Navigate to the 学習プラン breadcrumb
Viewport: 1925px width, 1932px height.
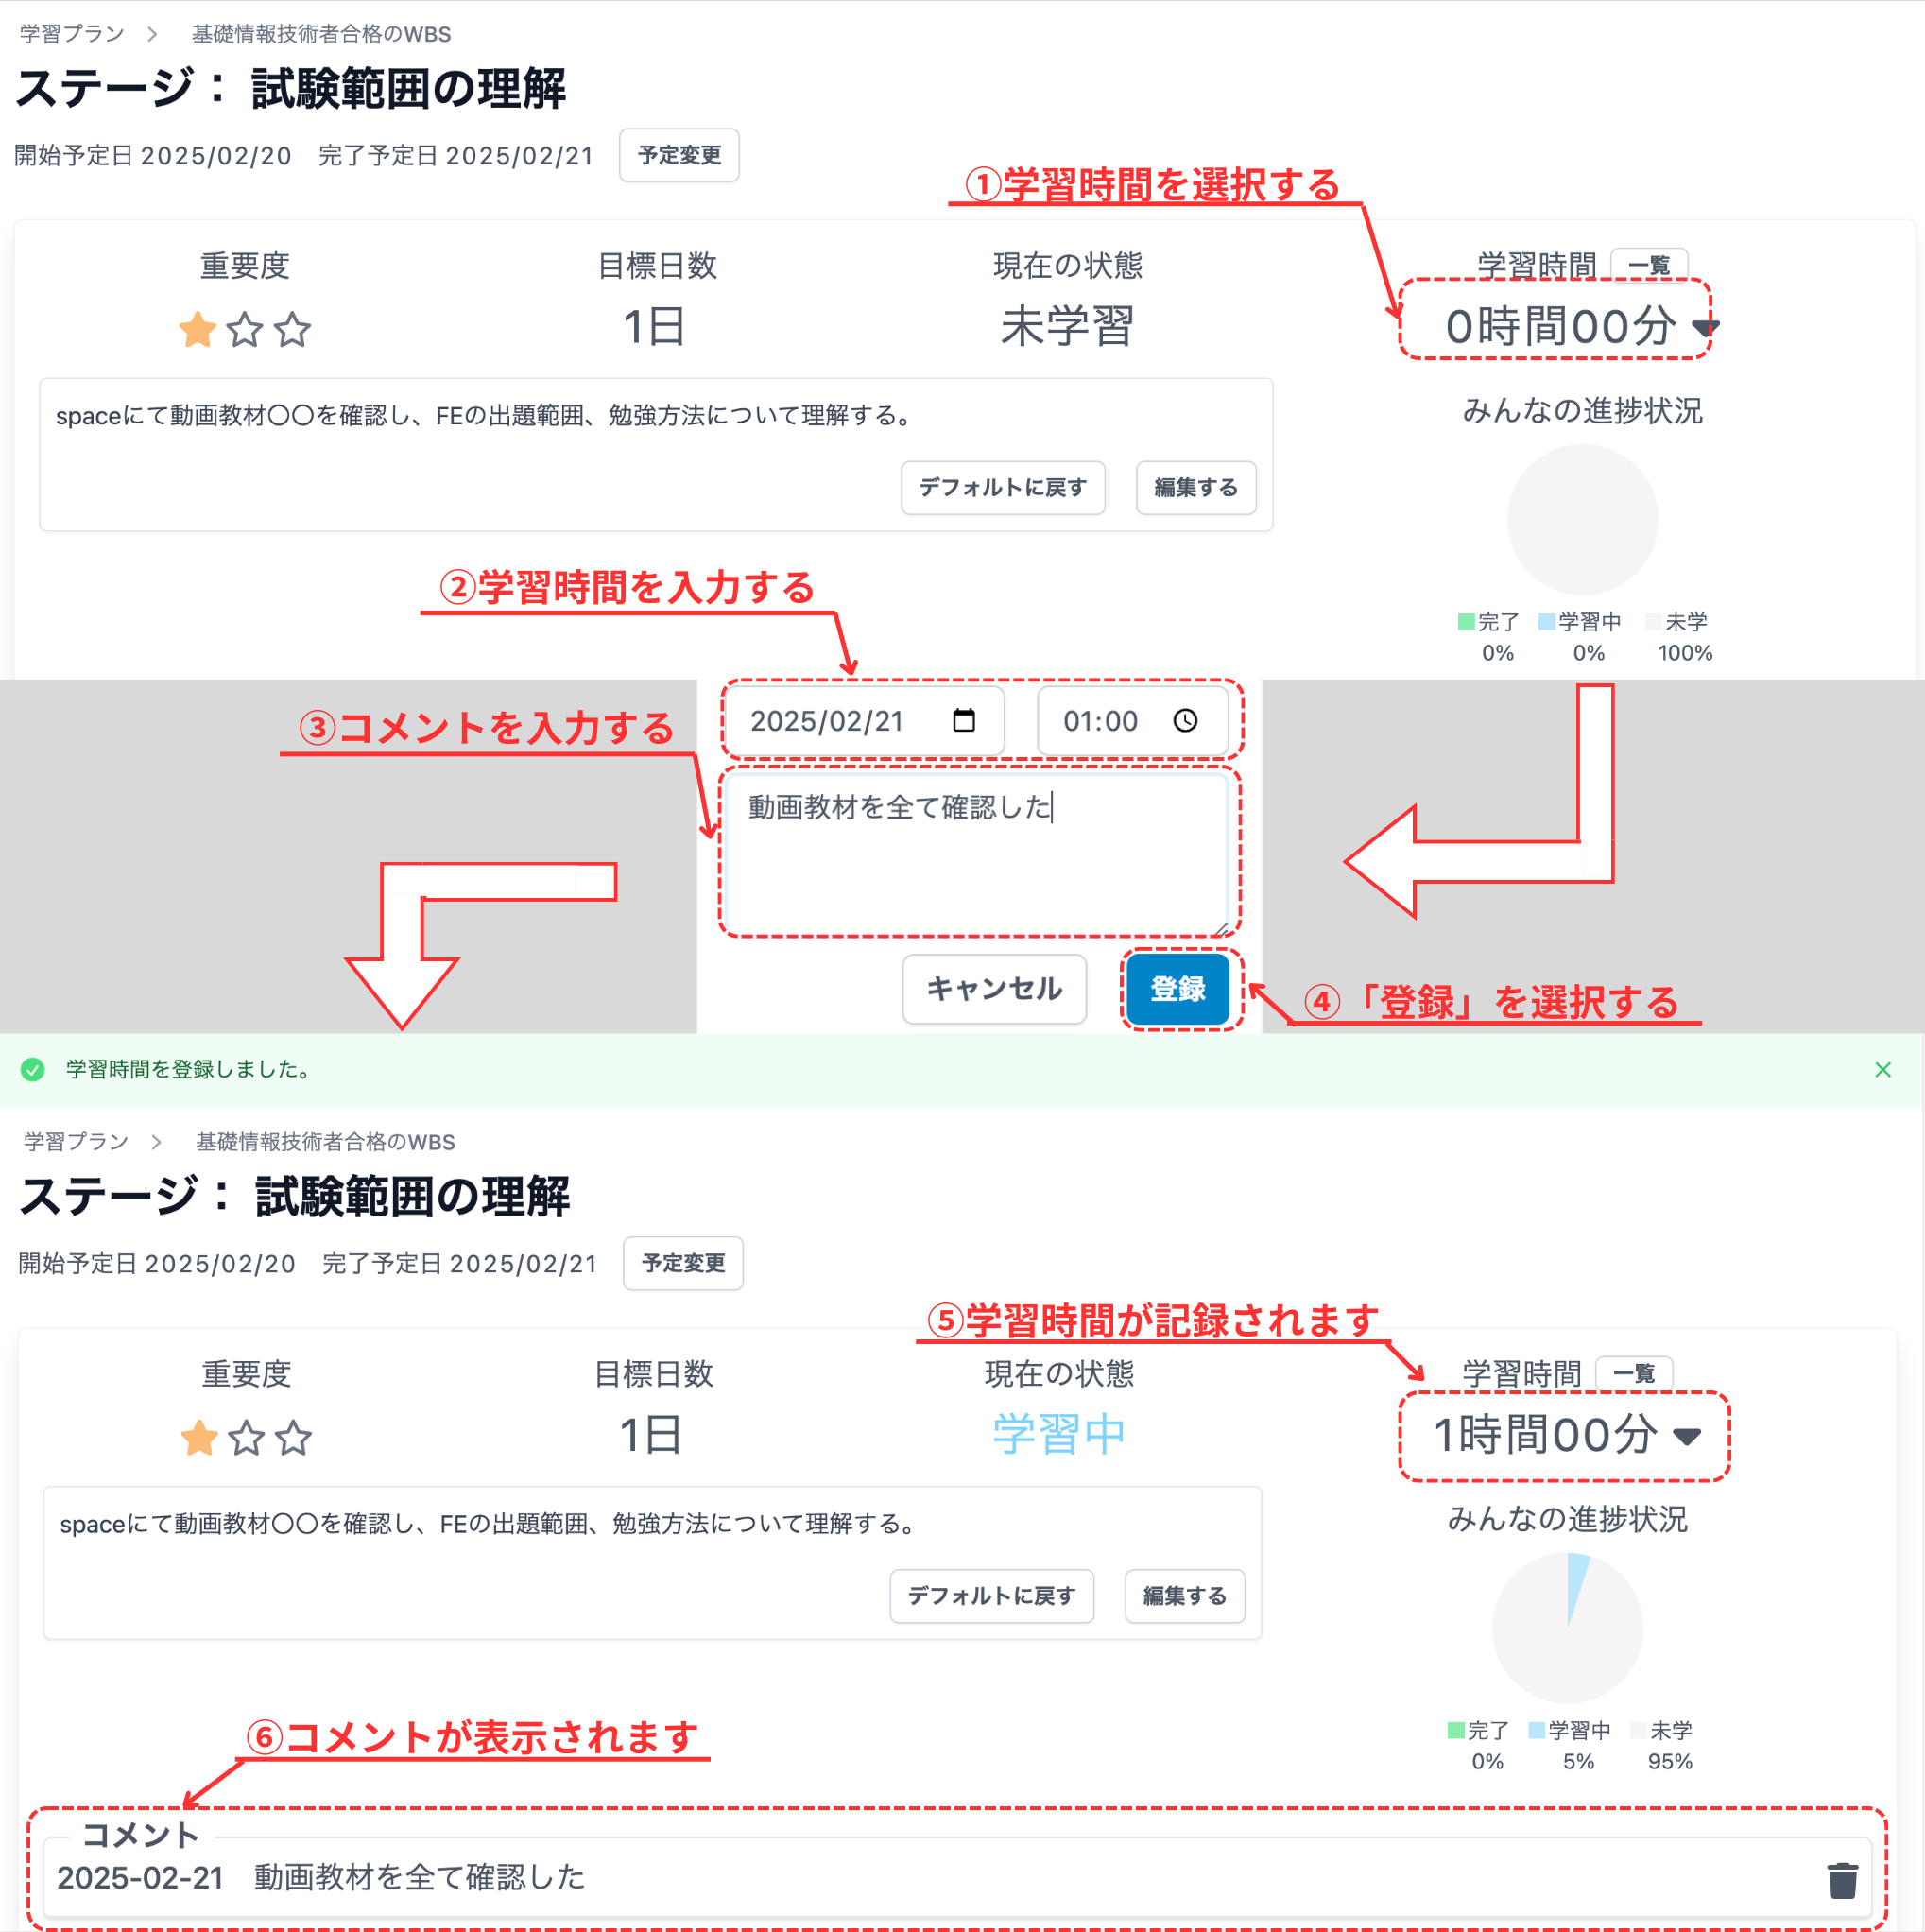[68, 33]
